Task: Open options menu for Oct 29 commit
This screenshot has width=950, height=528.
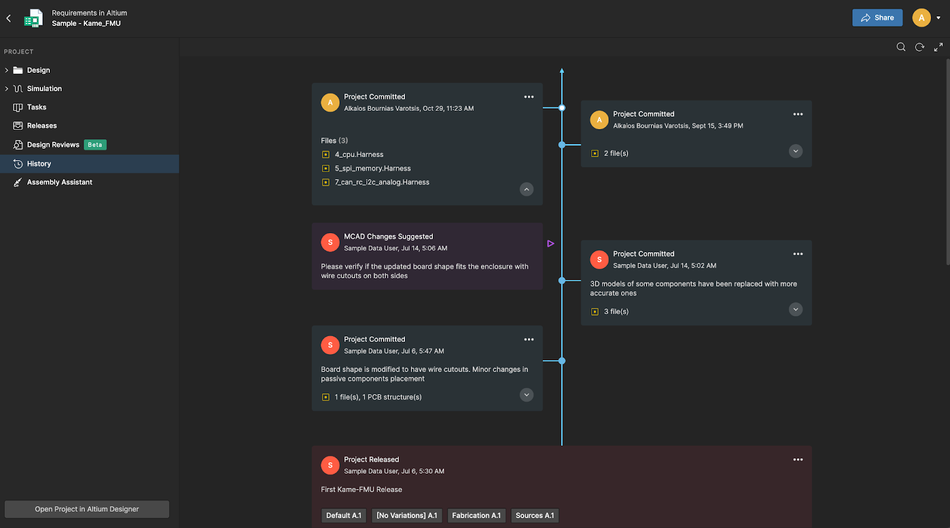Action: (x=529, y=97)
